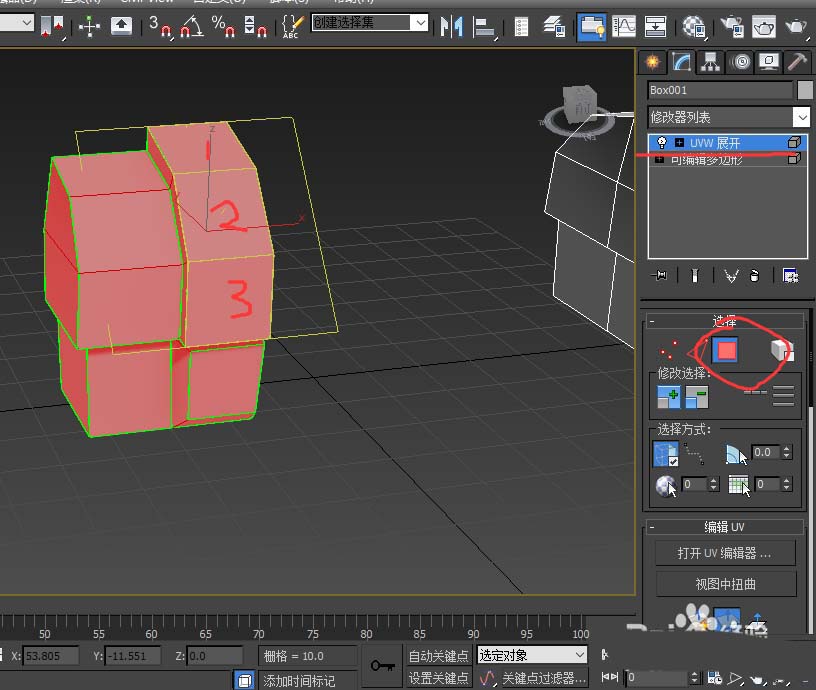816x690 pixels.
Task: Click Remove modifier trash icon under stack
Action: pyautogui.click(x=755, y=276)
